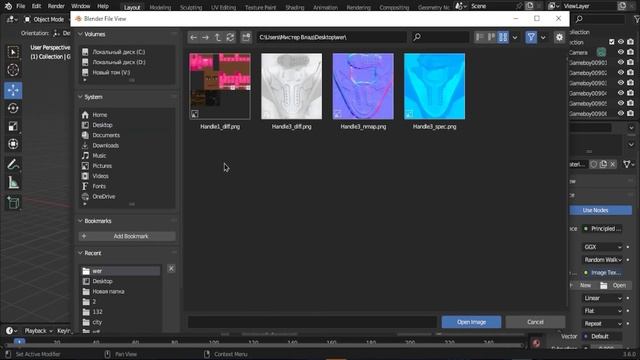Go back to previous folder in file browser
The height and width of the screenshot is (360, 640).
(193, 37)
